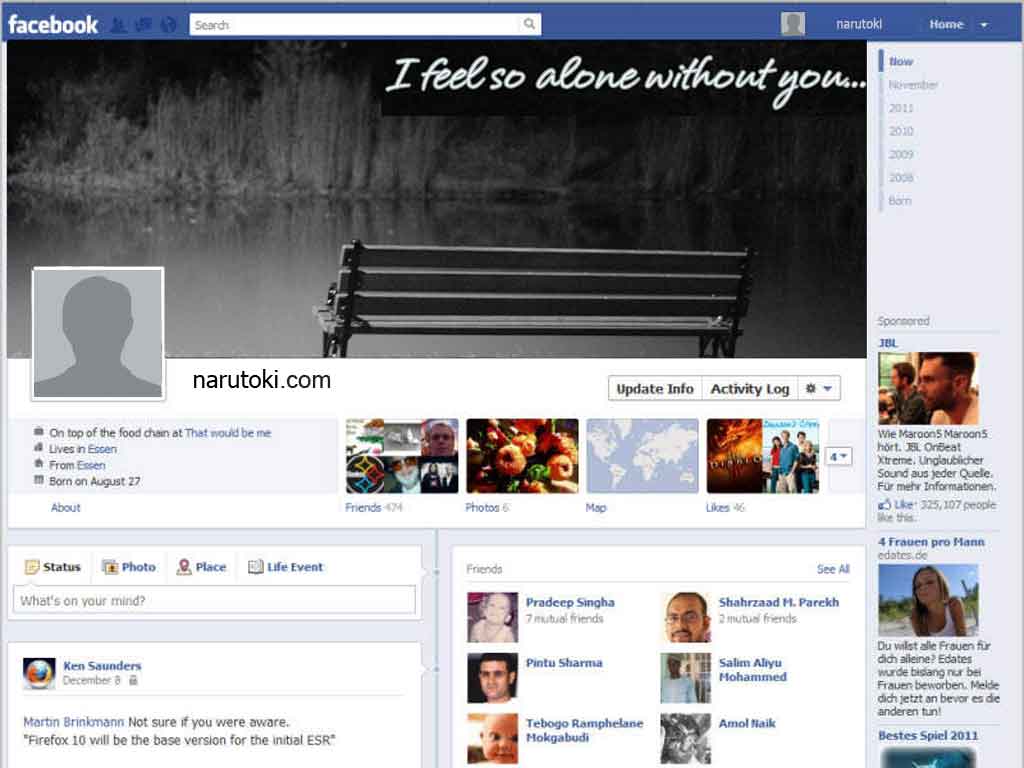This screenshot has height=768, width=1024.
Task: Click the 'Photos 6' label
Action: coord(487,508)
